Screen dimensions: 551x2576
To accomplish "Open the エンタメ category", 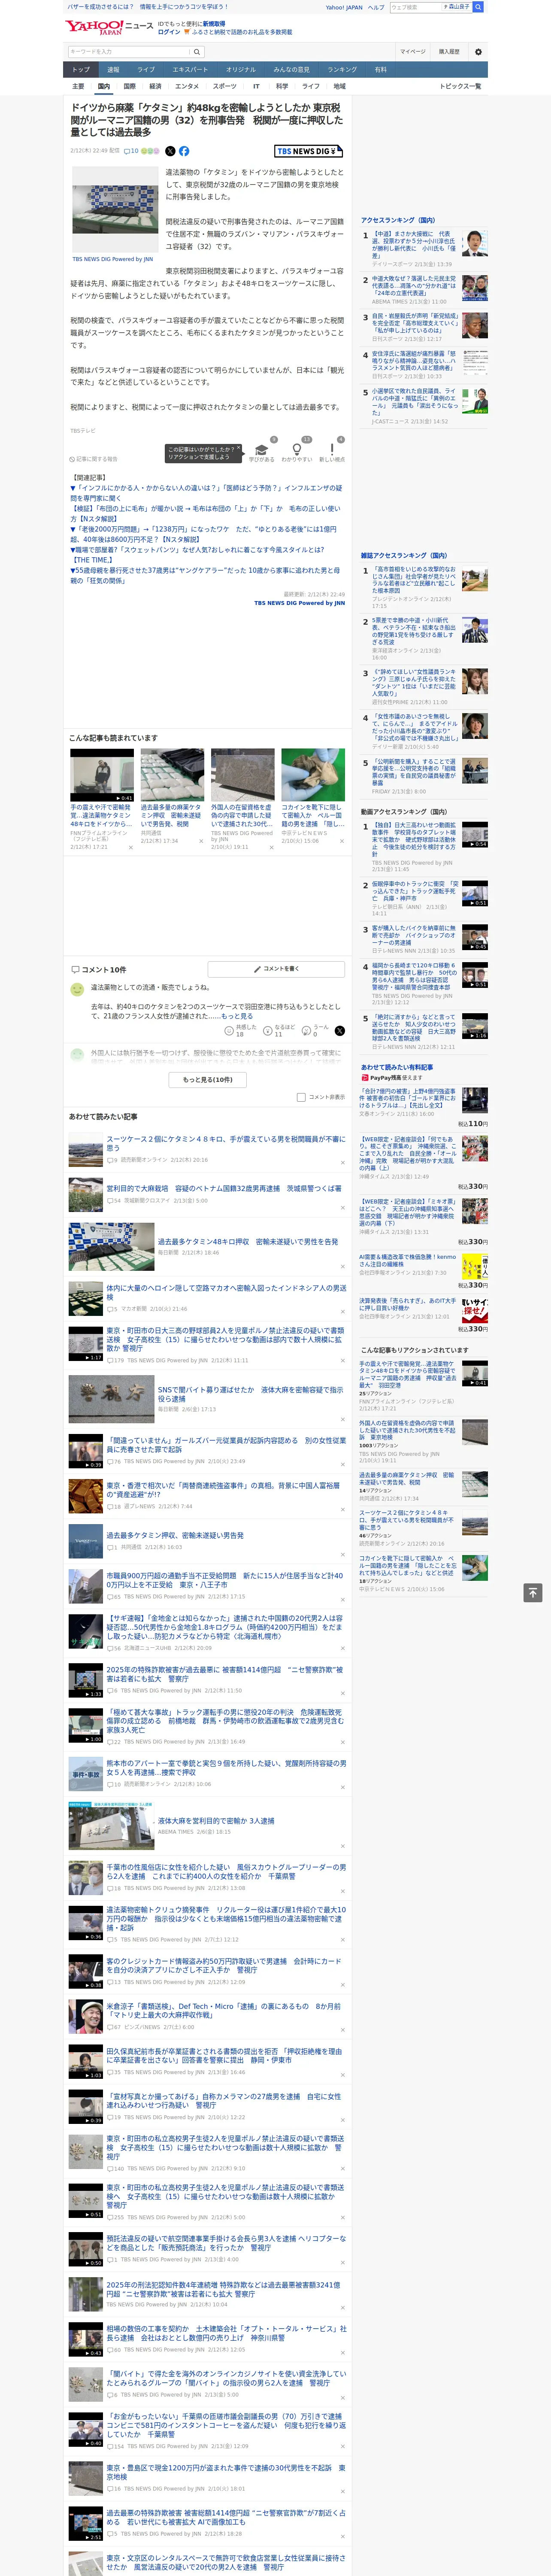I will click(187, 86).
